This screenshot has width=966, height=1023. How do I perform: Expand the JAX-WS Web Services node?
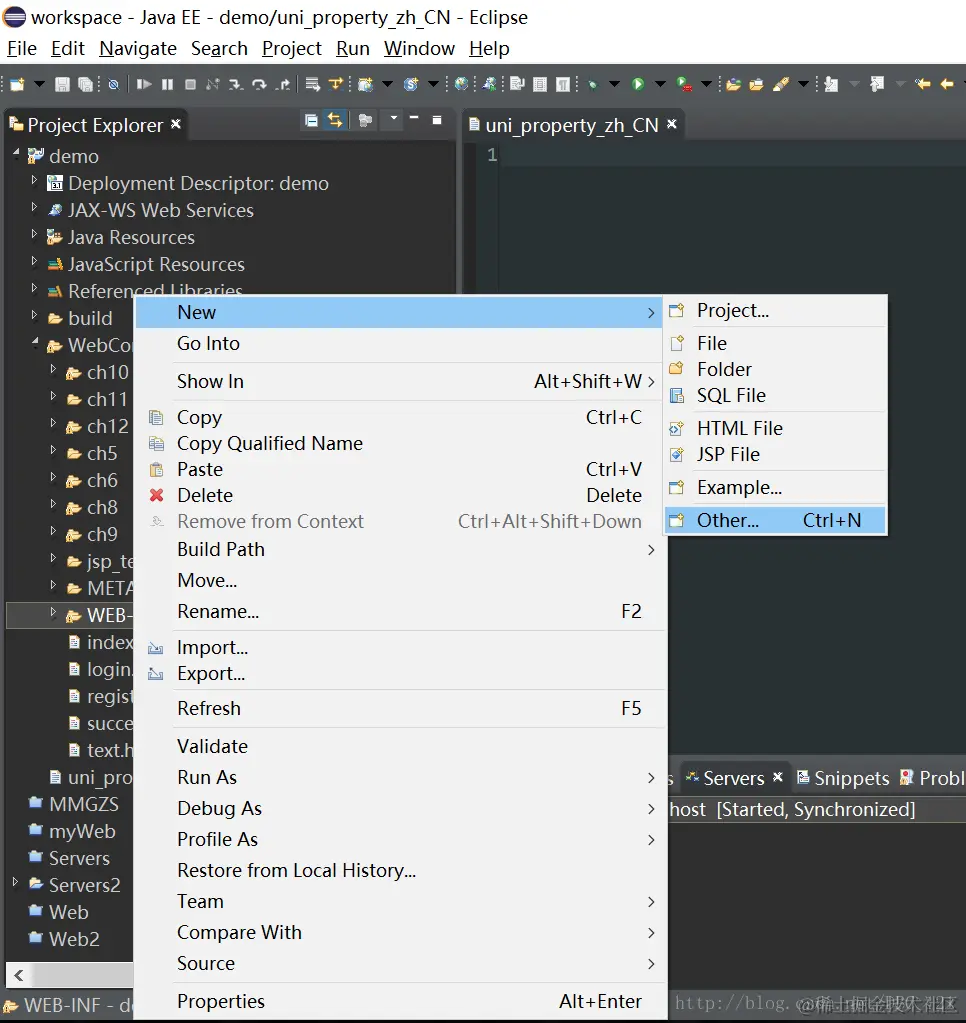click(34, 207)
